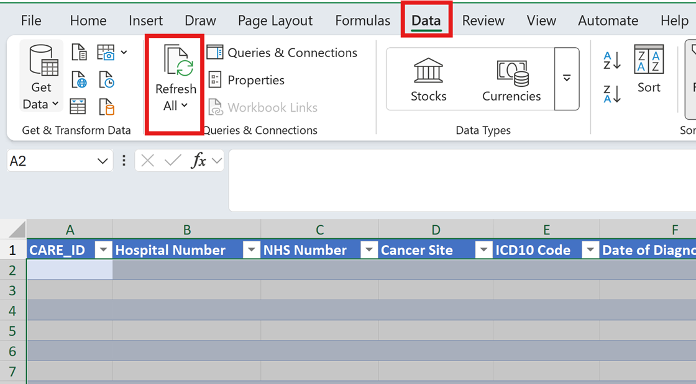Image resolution: width=696 pixels, height=384 pixels.
Task: Select column C header
Action: point(320,229)
